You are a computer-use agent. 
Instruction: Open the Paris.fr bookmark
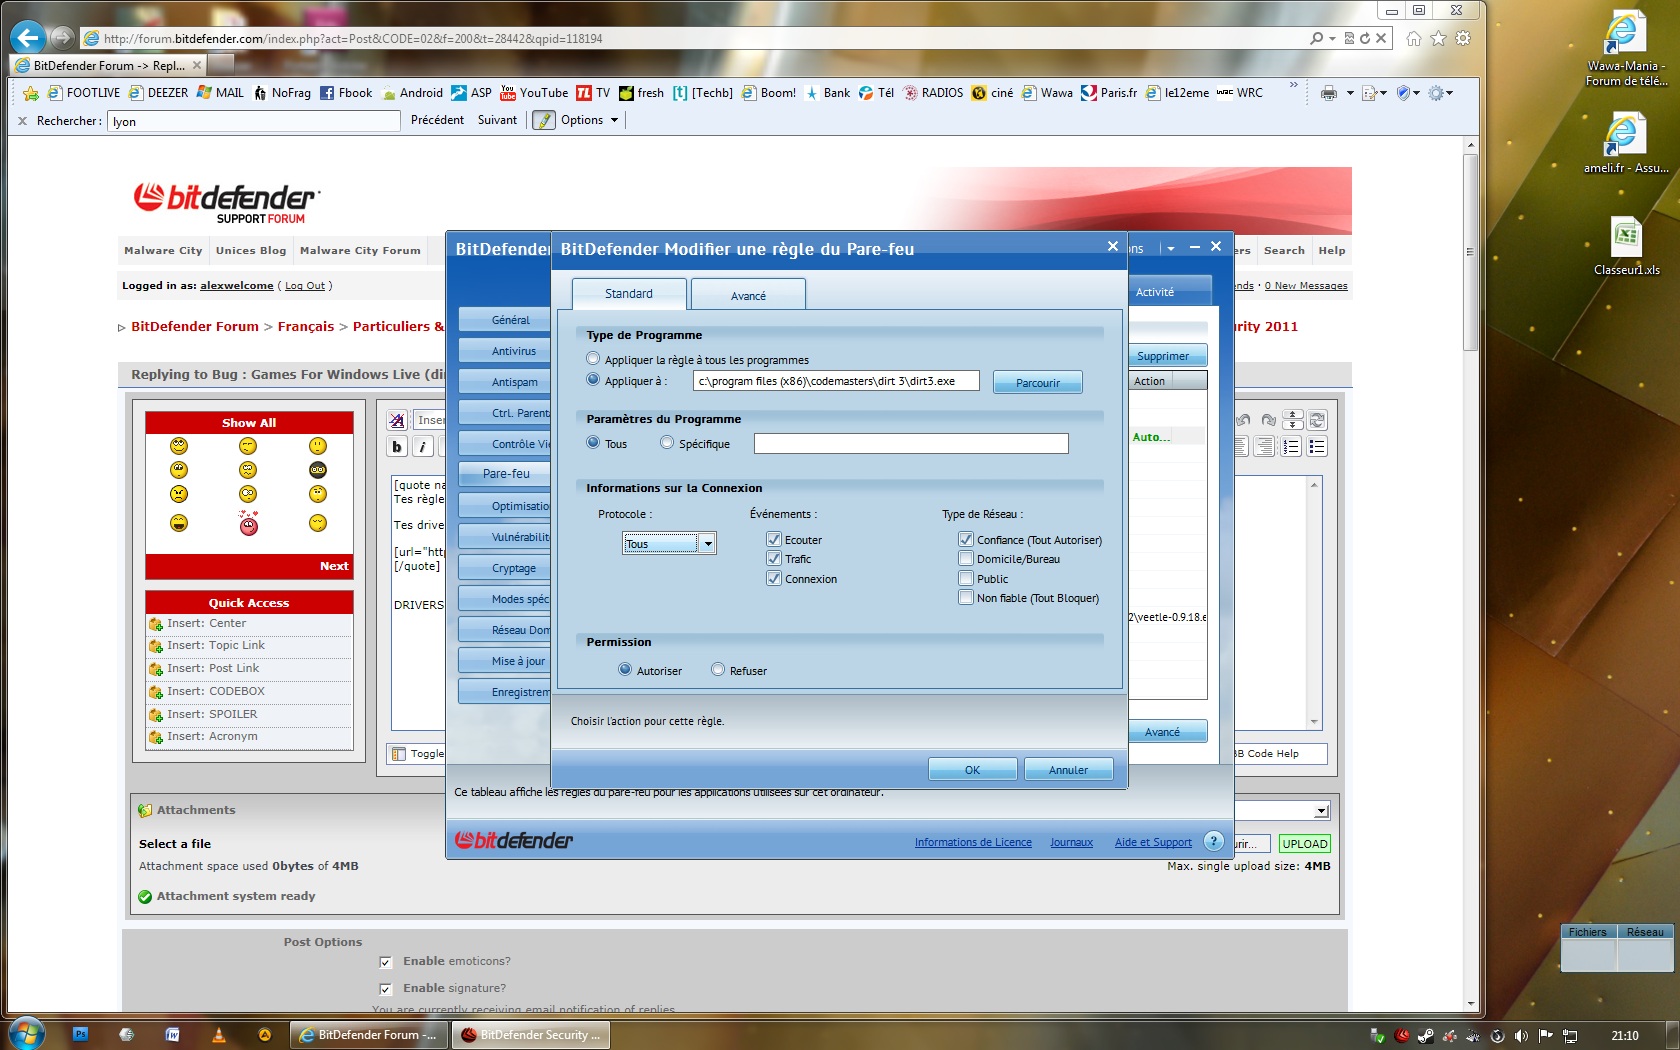click(x=1109, y=93)
